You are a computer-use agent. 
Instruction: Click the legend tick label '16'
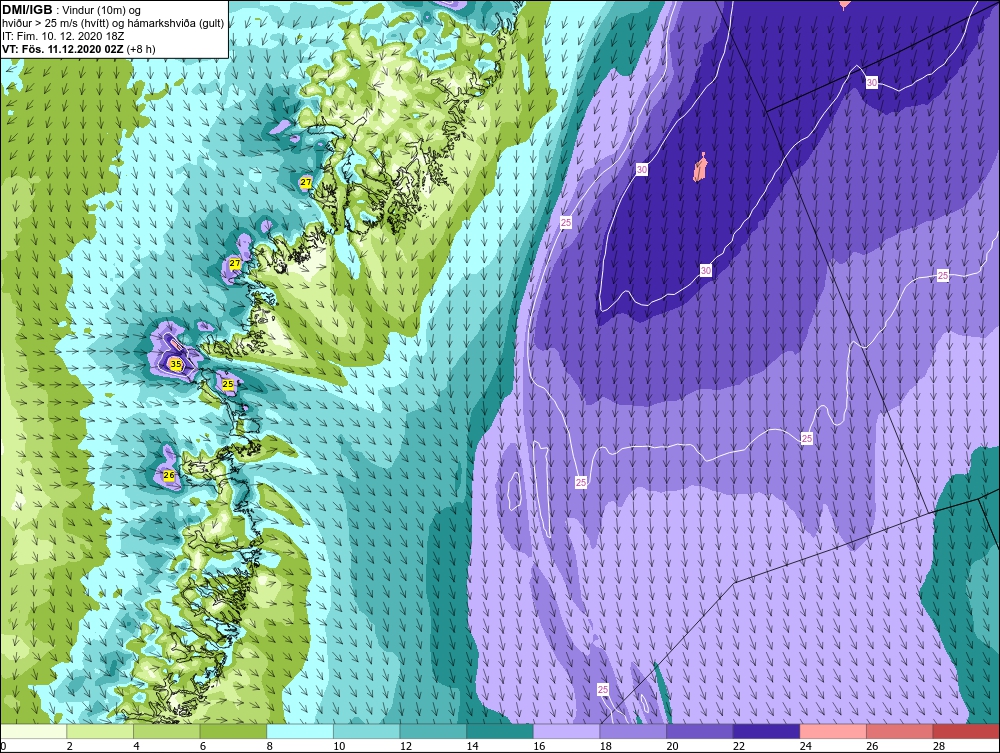540,746
